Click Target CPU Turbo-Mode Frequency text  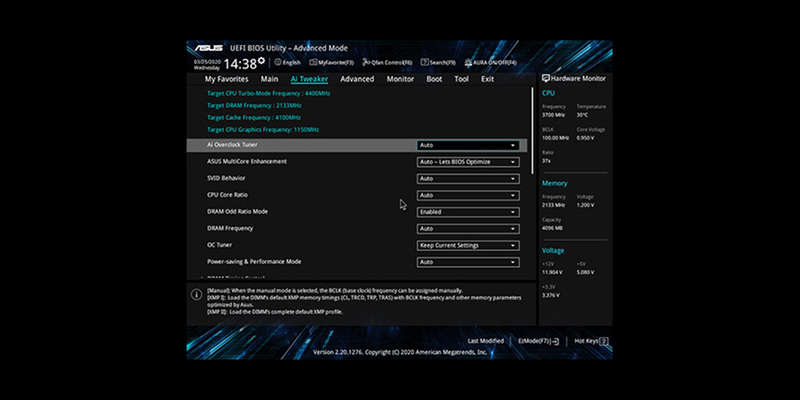[x=269, y=93]
